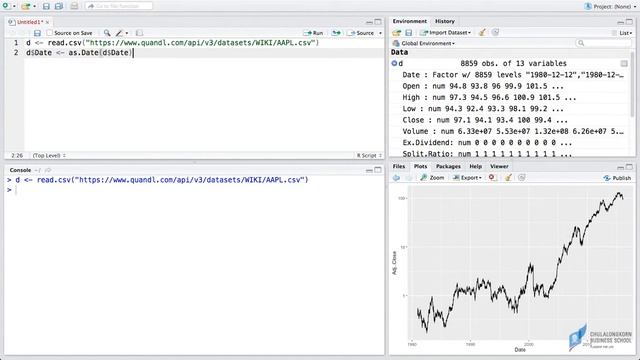Screen dimensions: 640x360
Task: Click the Date : Factor variable row
Action: pyautogui.click(x=513, y=75)
